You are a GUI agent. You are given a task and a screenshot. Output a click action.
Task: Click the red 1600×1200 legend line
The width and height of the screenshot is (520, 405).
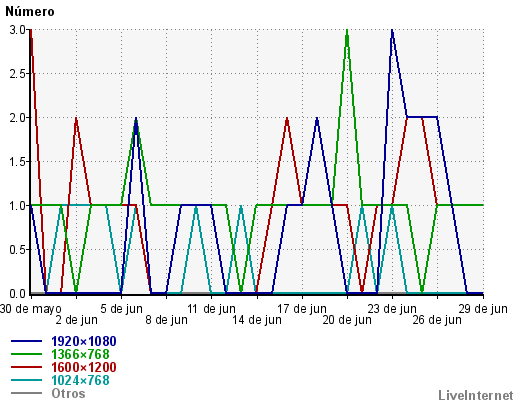click(27, 367)
